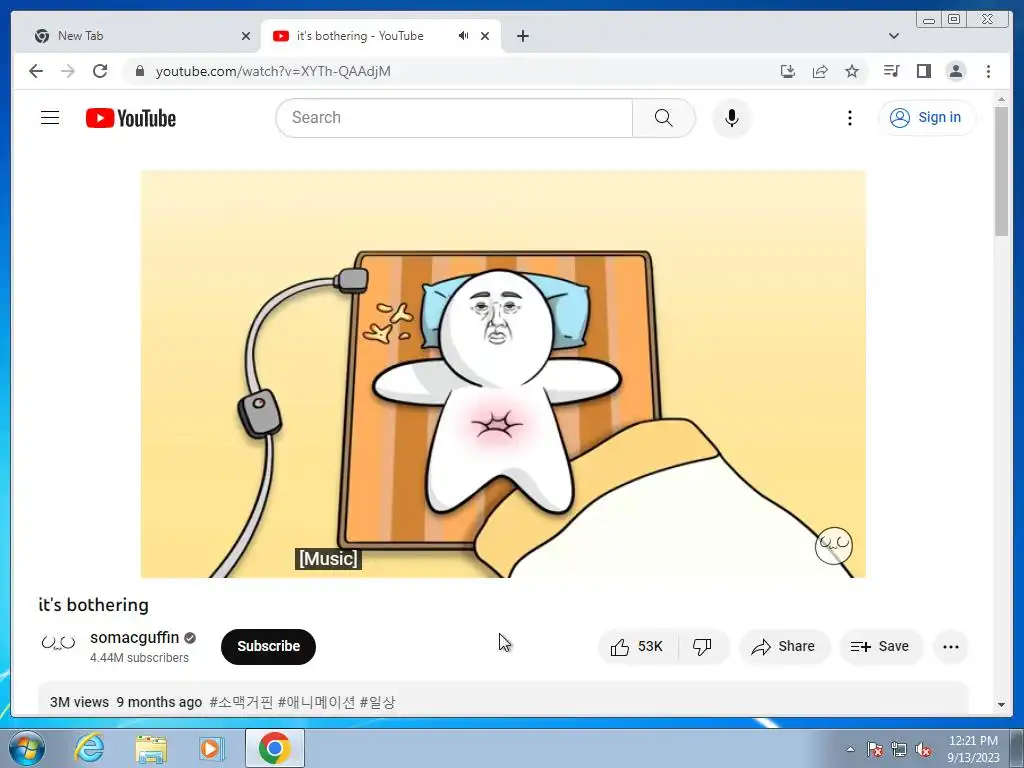Close the New Tab tab
This screenshot has width=1024, height=768.
pyautogui.click(x=246, y=36)
